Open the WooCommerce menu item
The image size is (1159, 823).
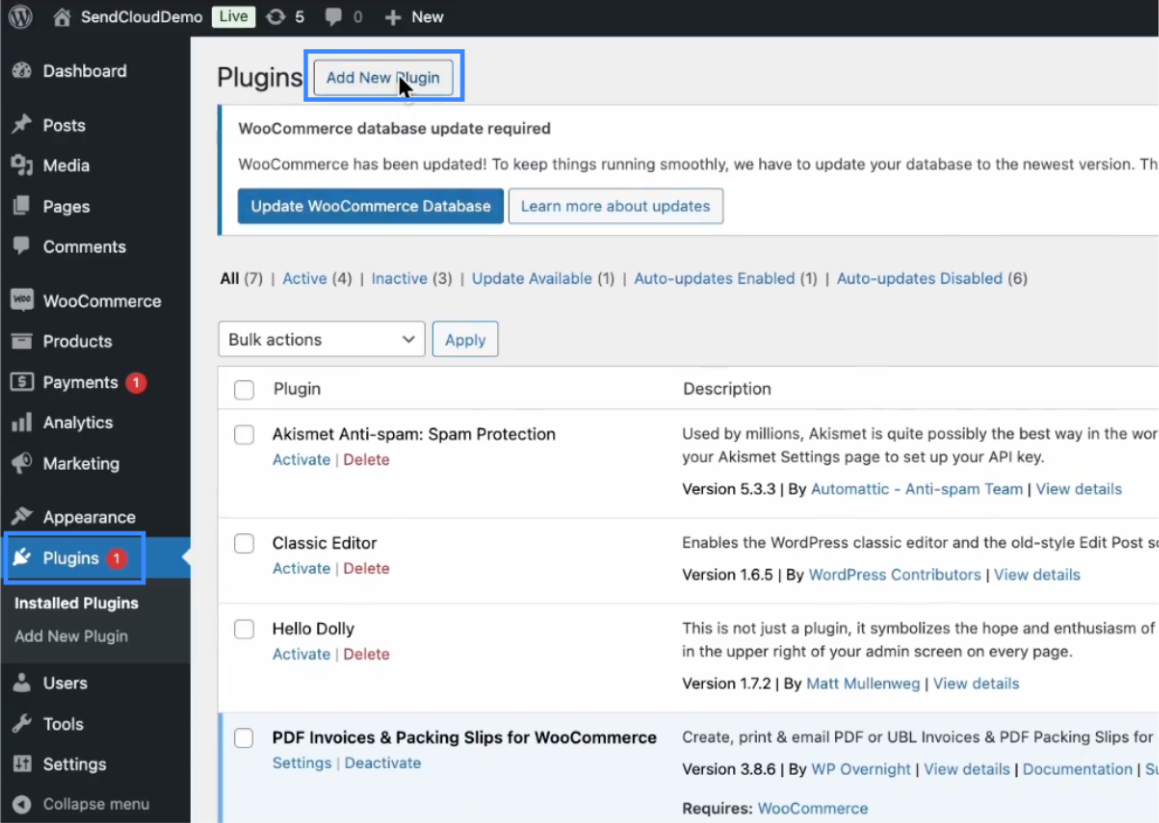[102, 301]
